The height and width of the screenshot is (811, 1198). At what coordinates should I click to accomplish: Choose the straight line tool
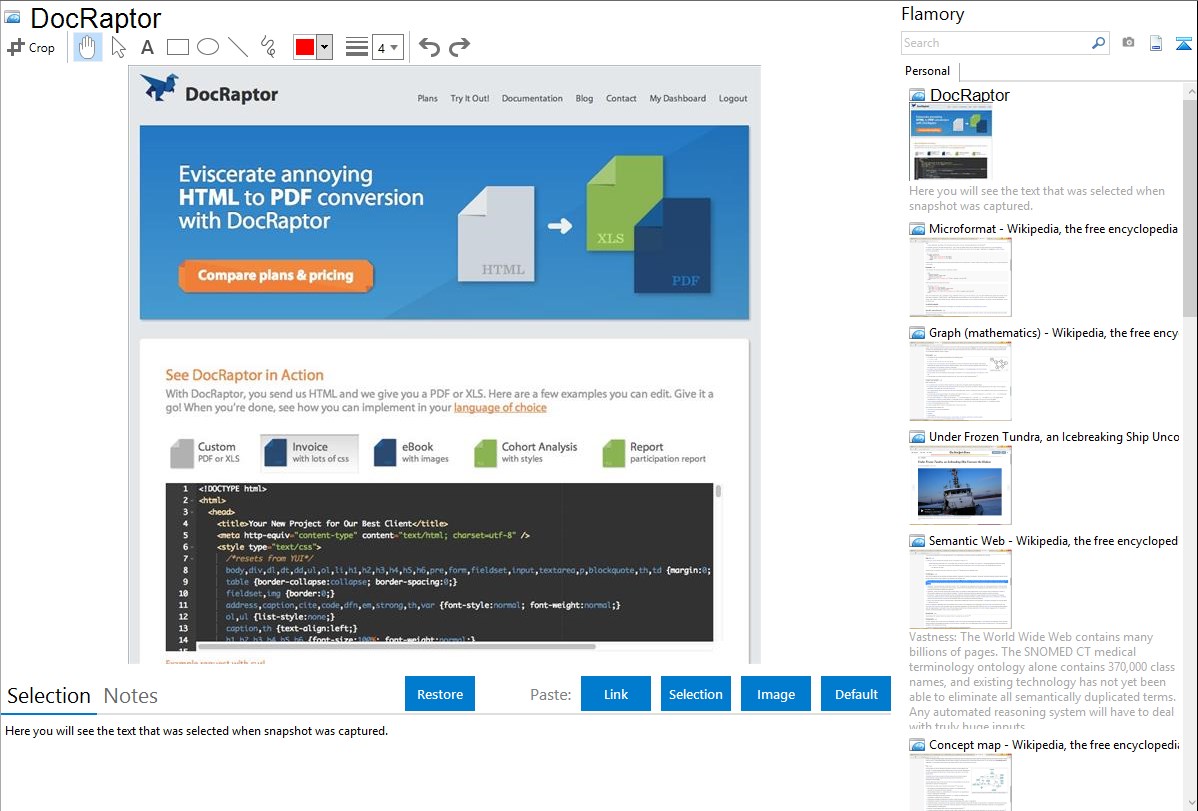(238, 47)
